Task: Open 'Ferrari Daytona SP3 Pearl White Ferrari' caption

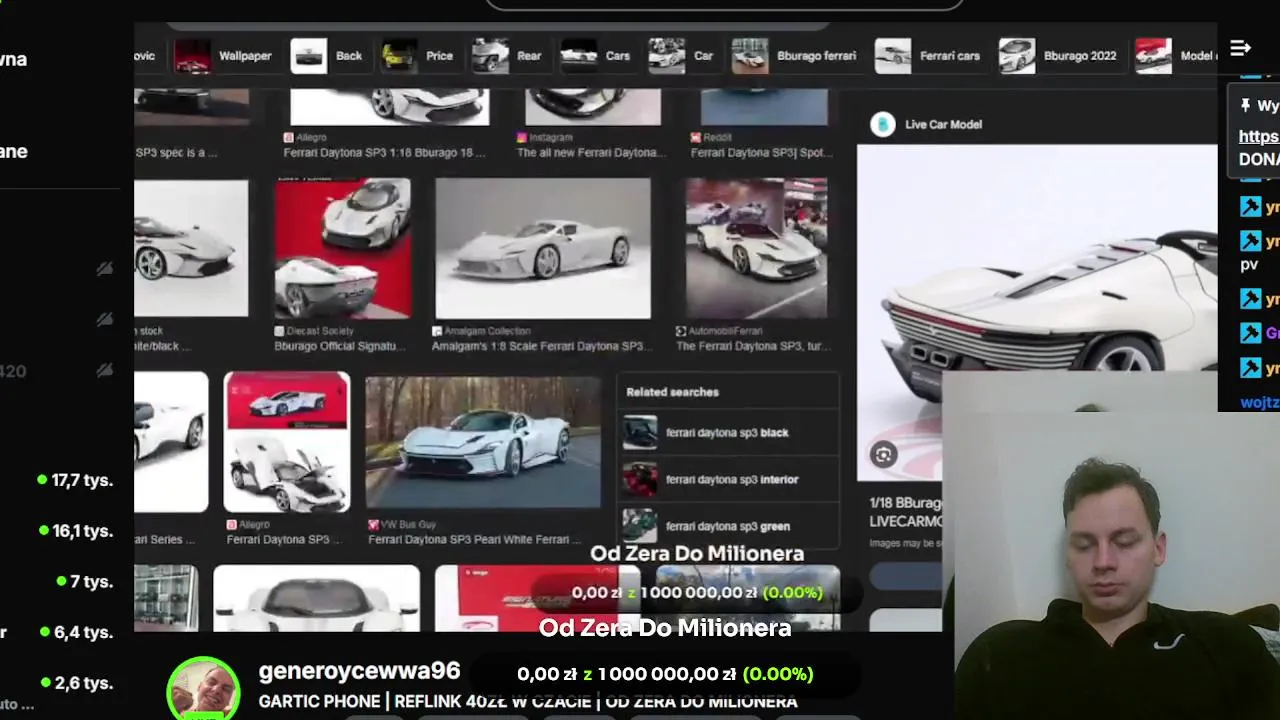Action: (475, 540)
